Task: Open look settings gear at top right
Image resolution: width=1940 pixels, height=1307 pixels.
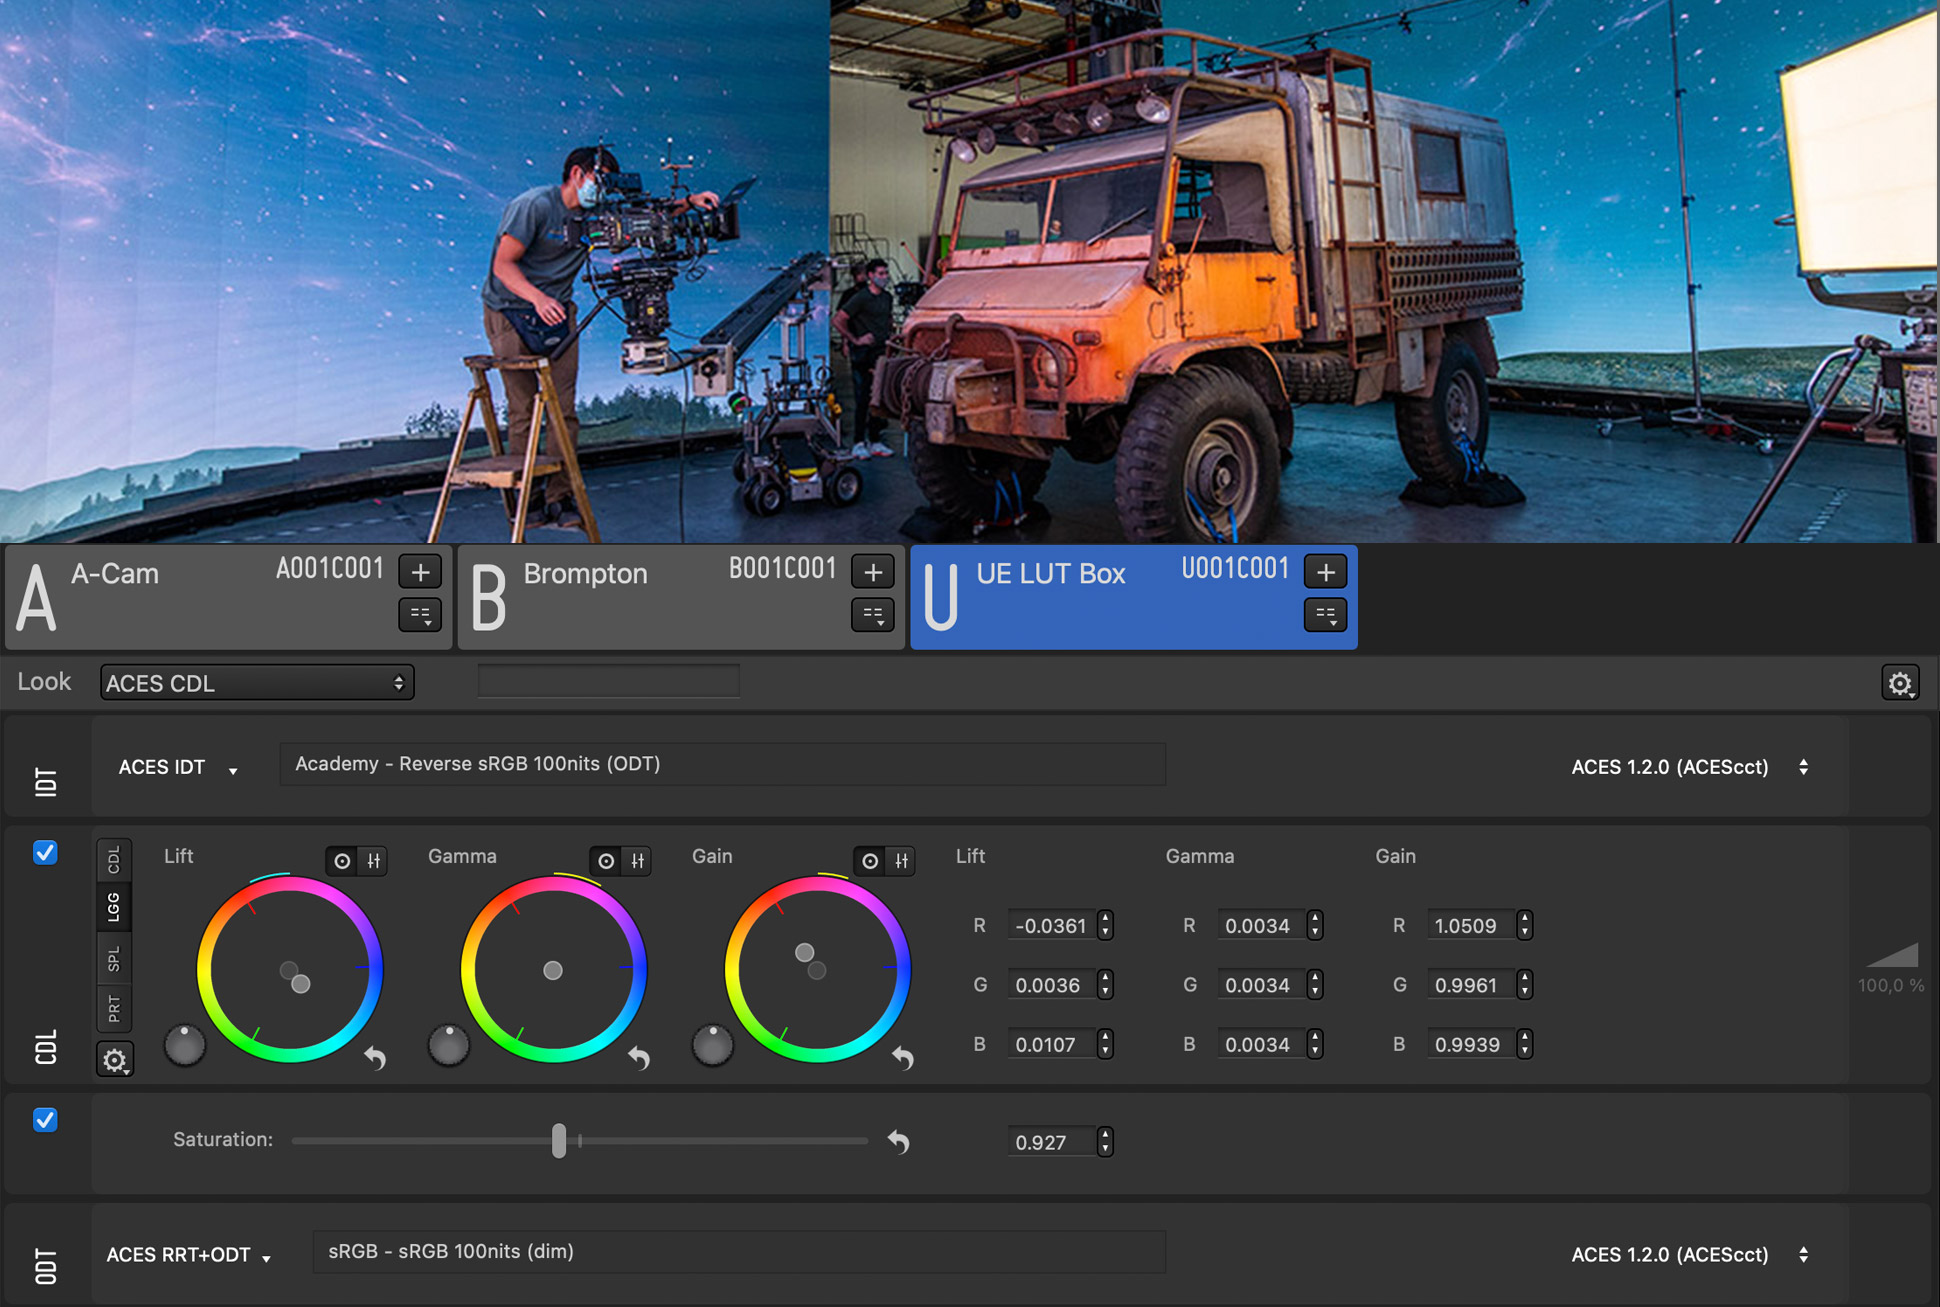Action: (1899, 683)
